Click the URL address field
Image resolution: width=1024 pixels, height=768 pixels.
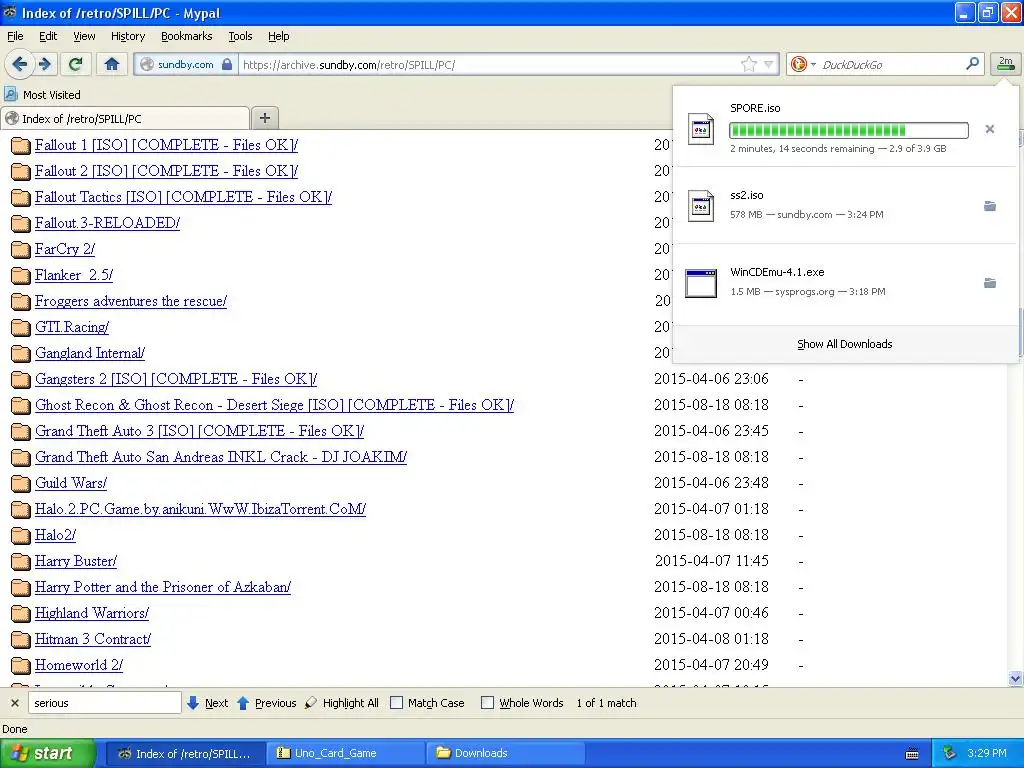pos(490,64)
